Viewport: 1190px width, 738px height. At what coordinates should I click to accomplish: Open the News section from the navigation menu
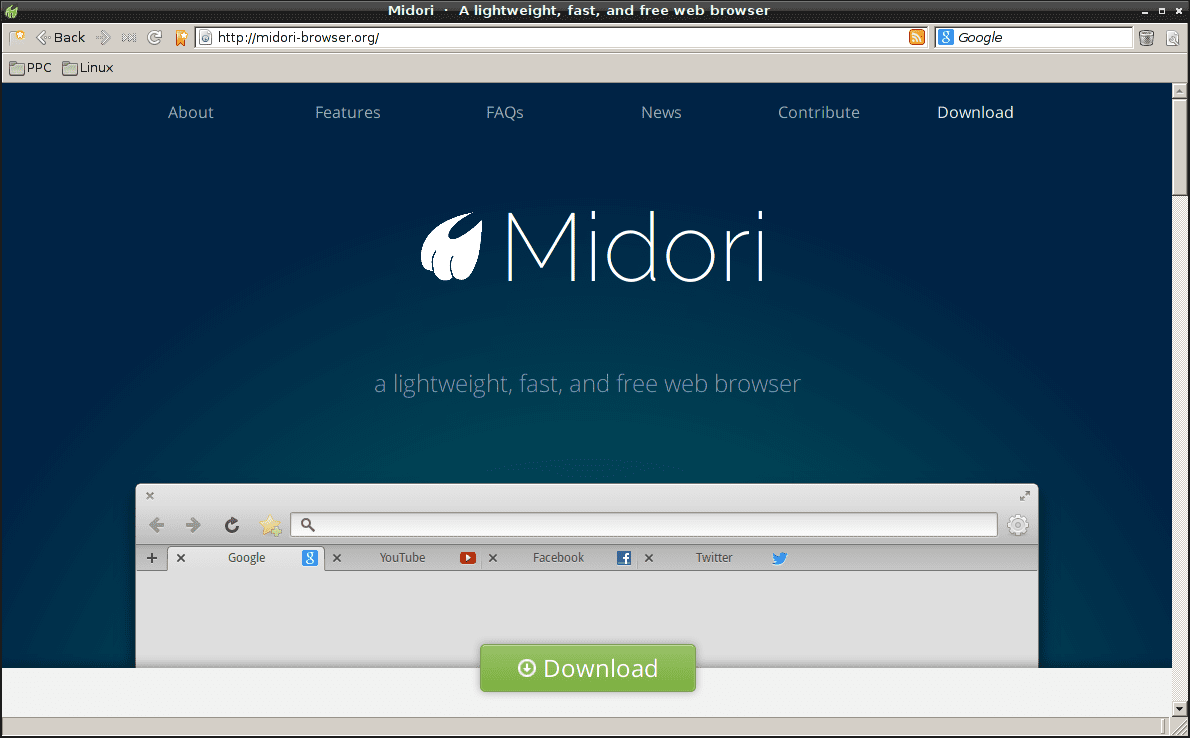(x=661, y=112)
